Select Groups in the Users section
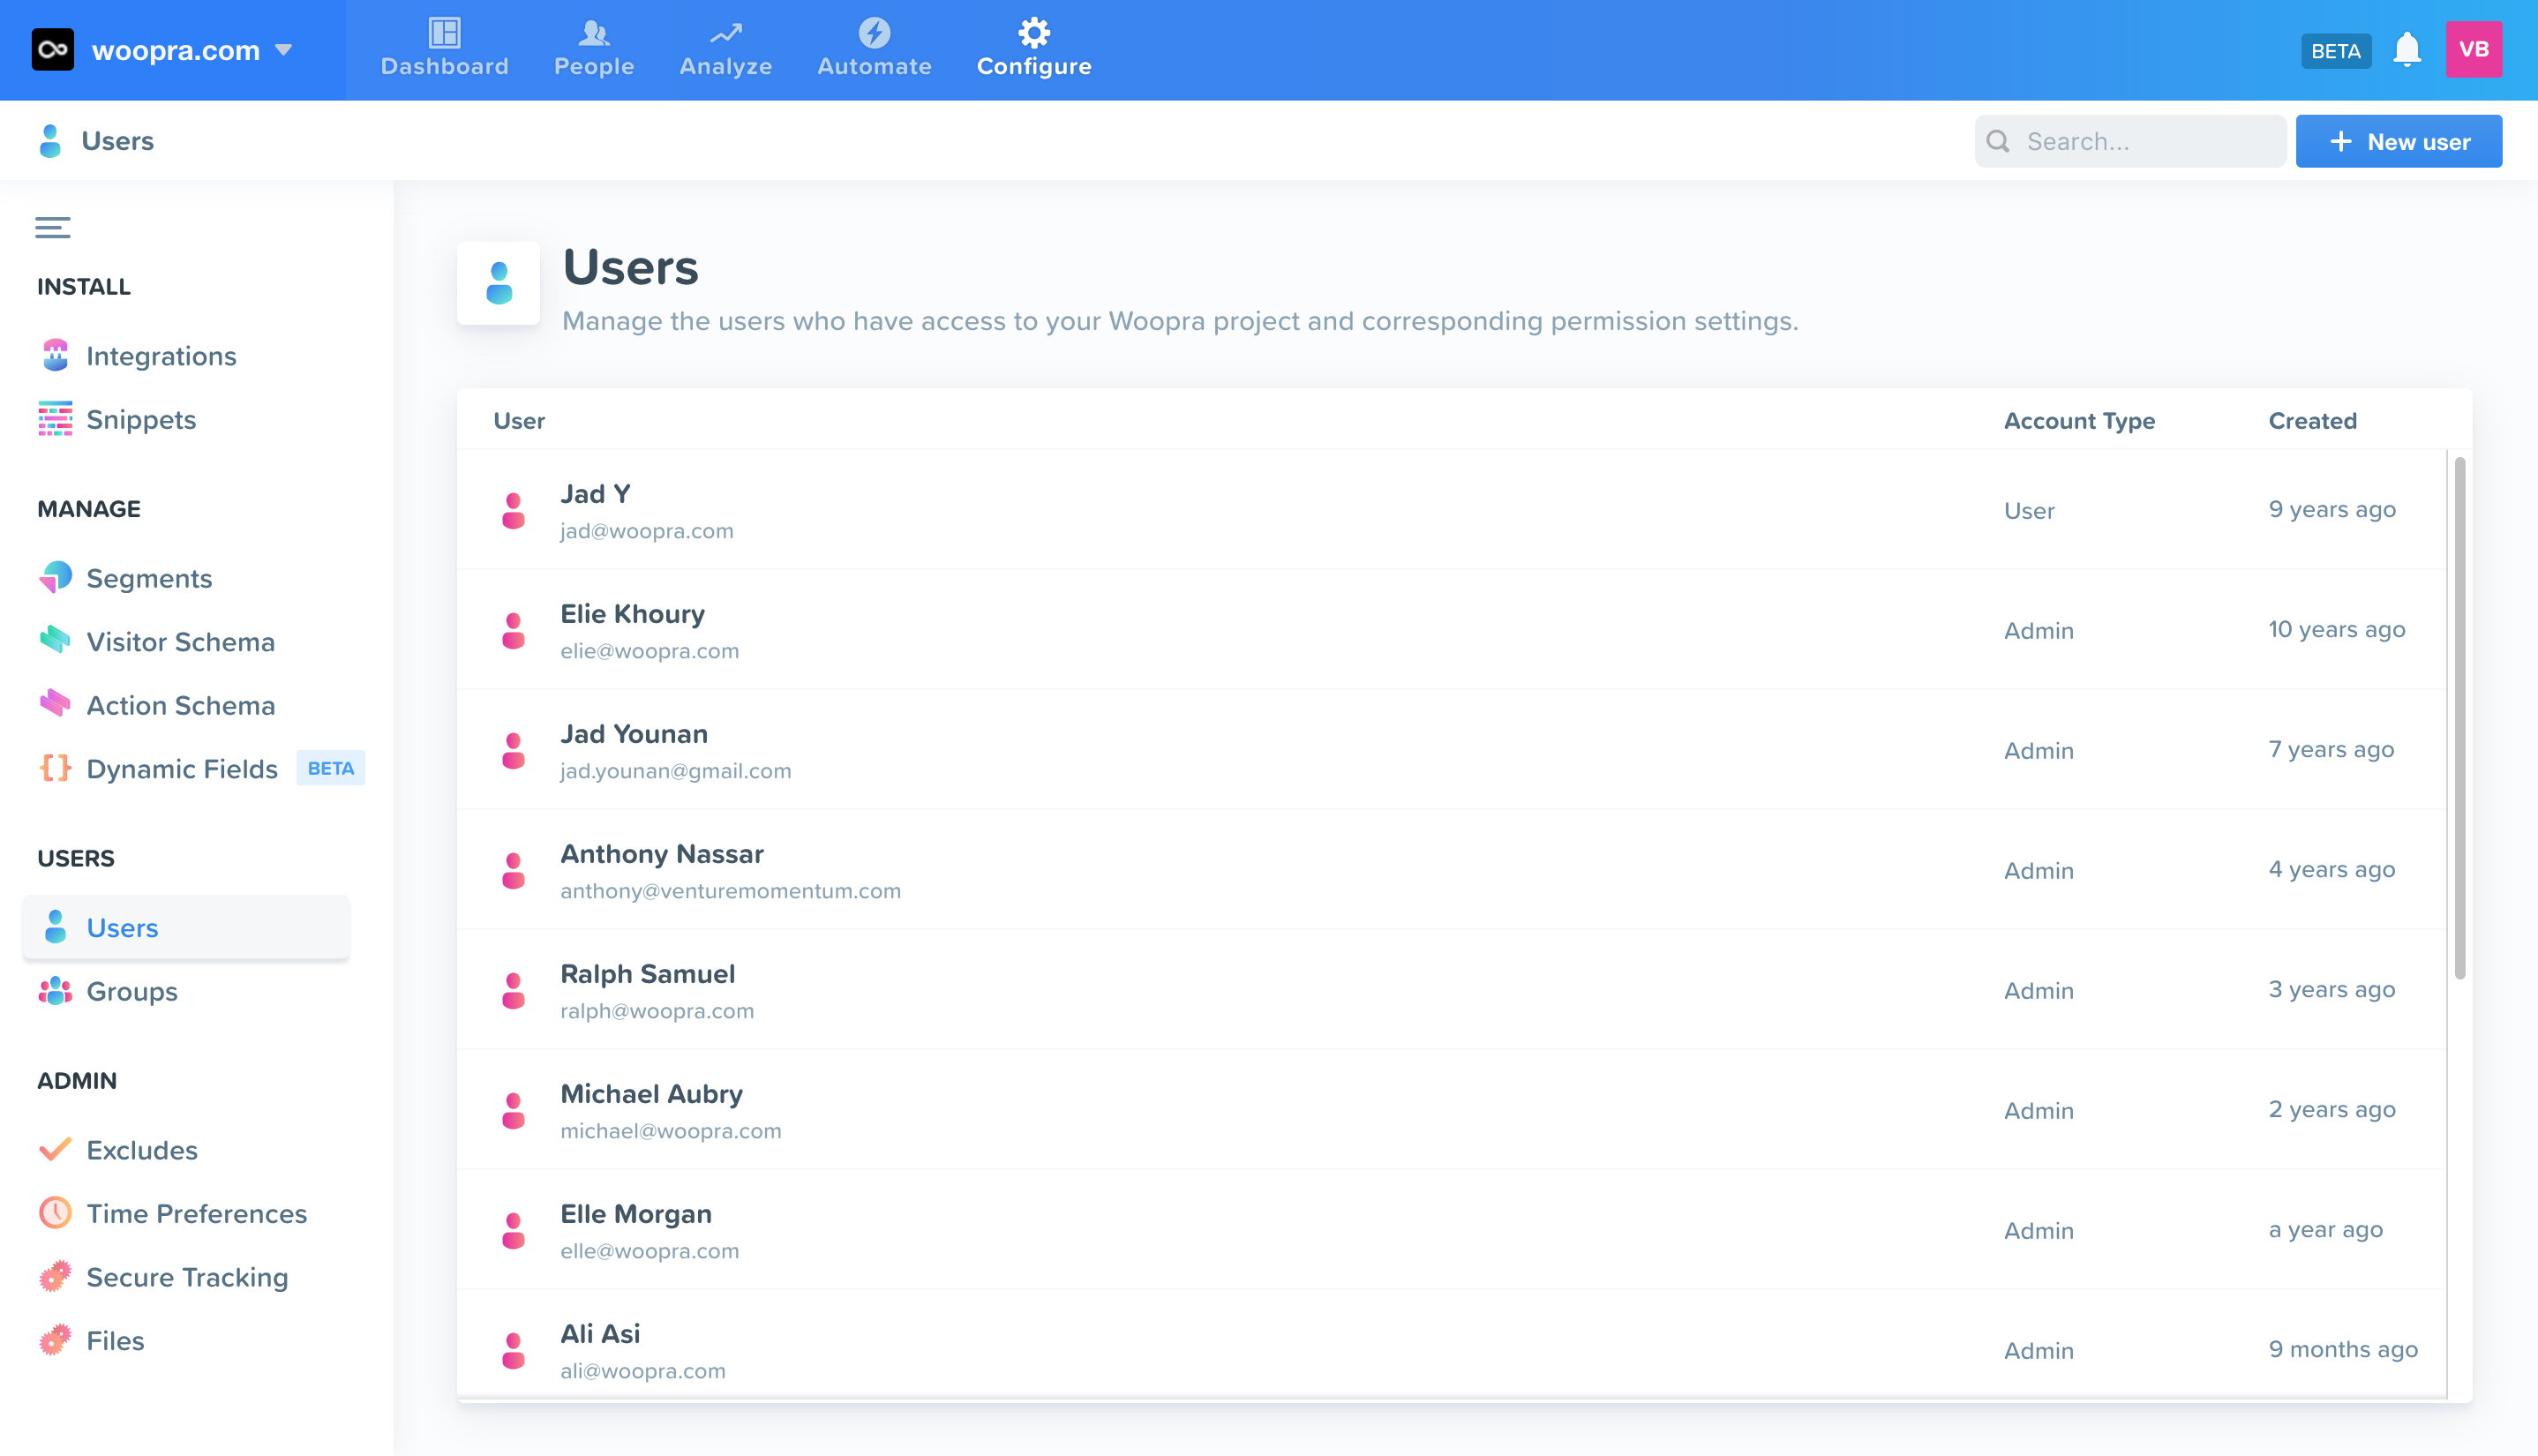 (131, 991)
